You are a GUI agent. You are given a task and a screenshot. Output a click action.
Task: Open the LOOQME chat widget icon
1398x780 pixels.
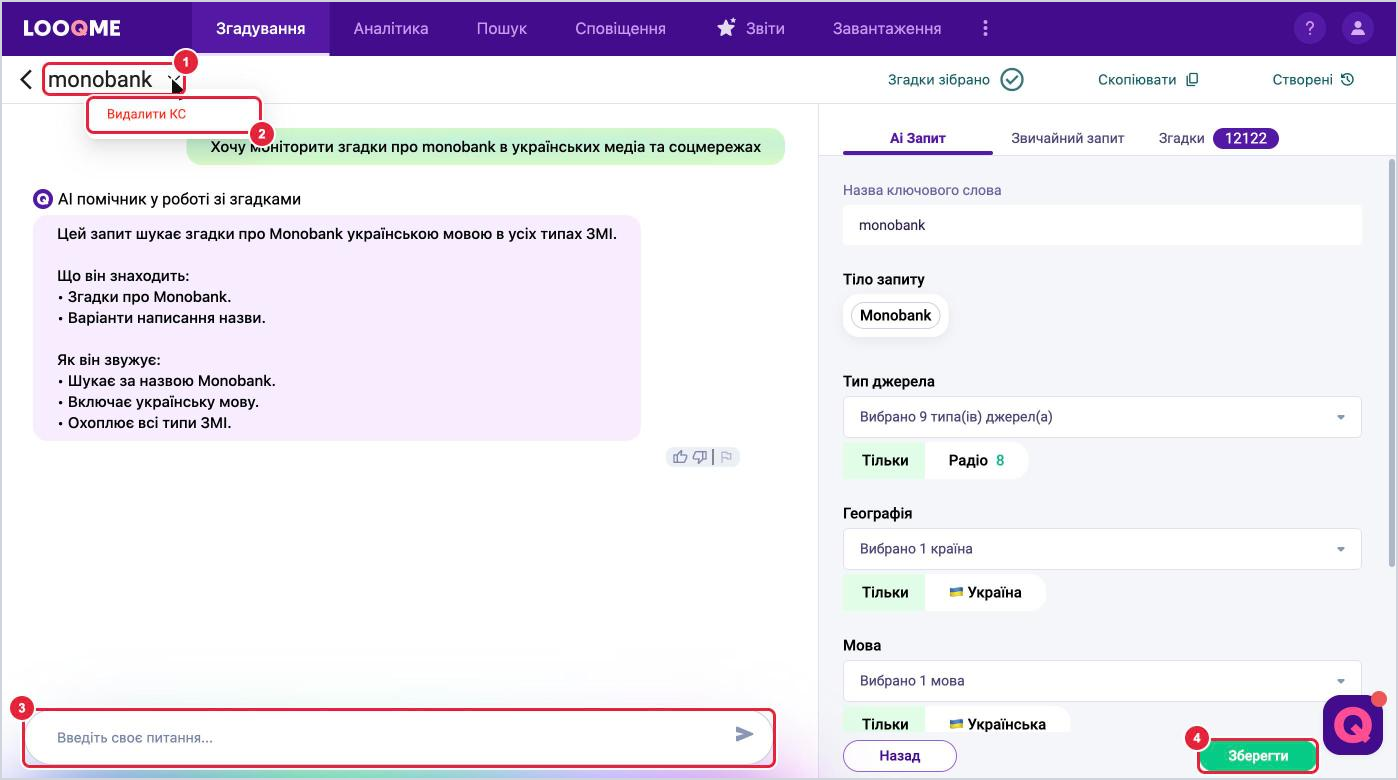point(1352,725)
